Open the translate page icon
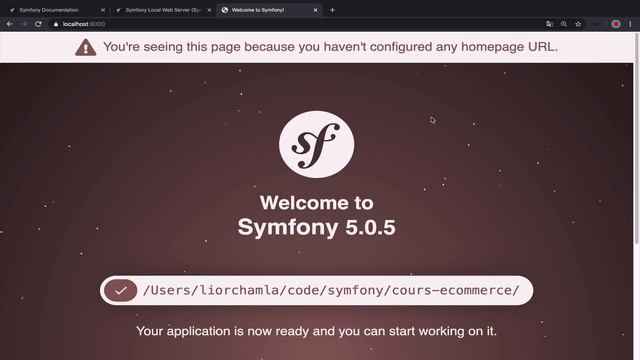The height and width of the screenshot is (360, 640). [549, 24]
